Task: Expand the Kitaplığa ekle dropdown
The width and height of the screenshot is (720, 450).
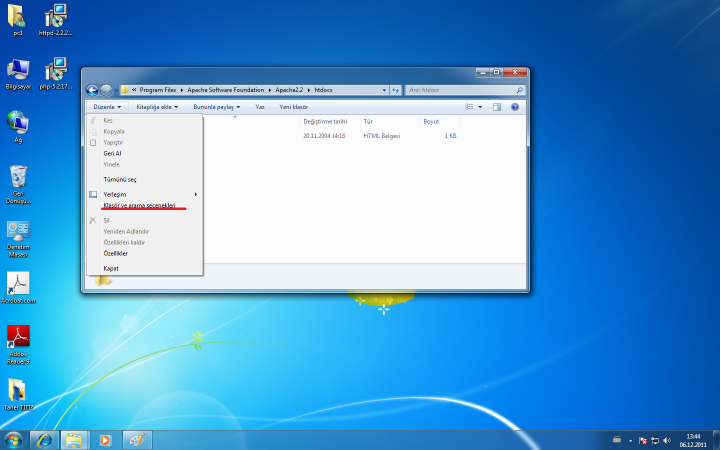Action: click(x=157, y=106)
